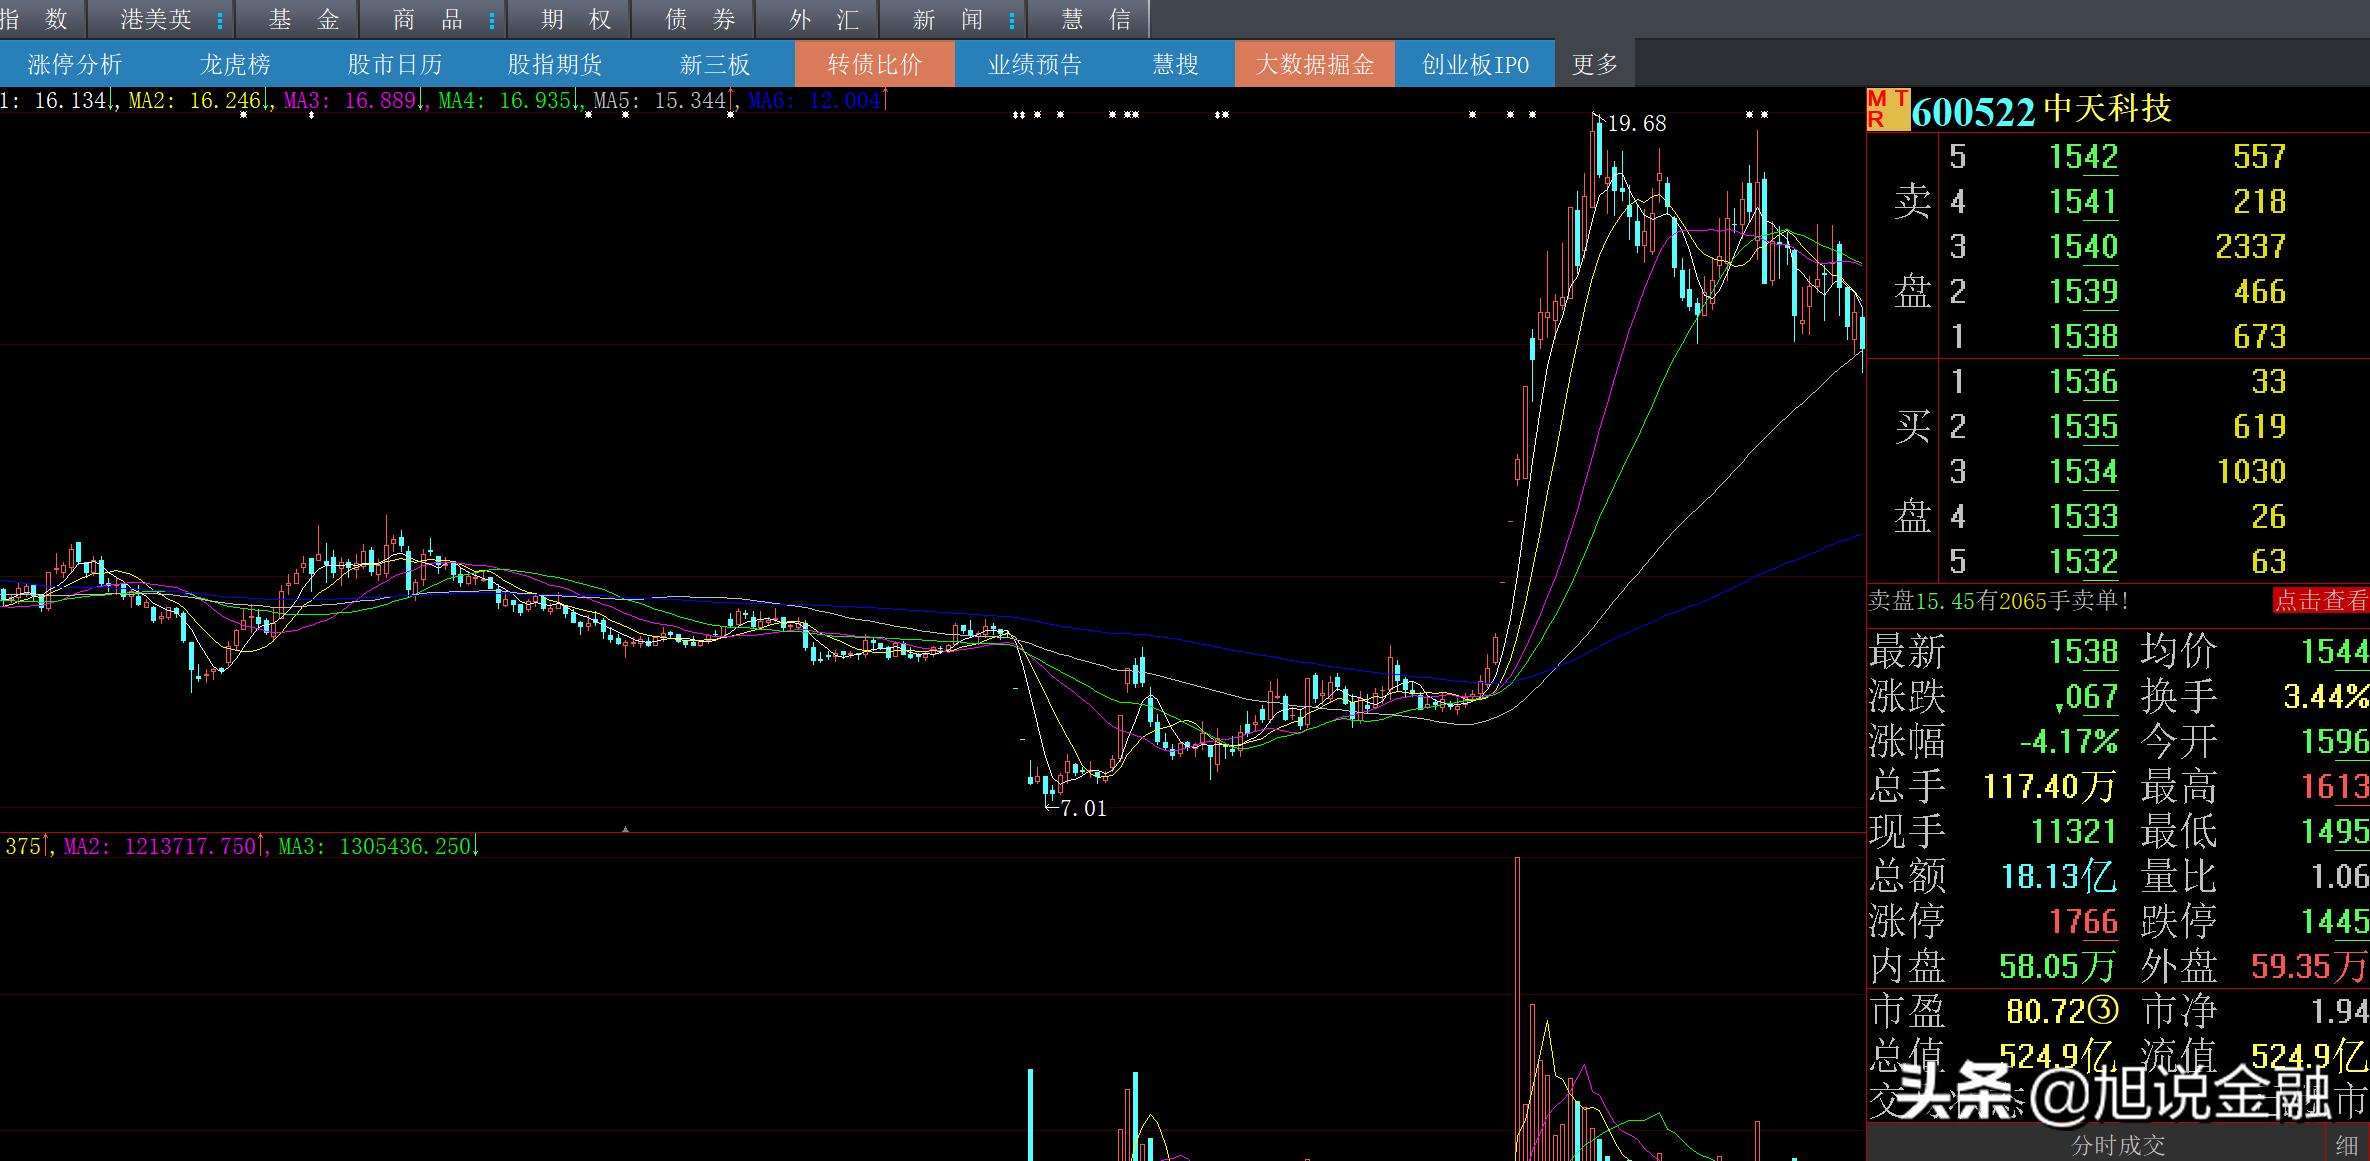
Task: Open dropdown dots next to 新闻
Action: 1012,20
